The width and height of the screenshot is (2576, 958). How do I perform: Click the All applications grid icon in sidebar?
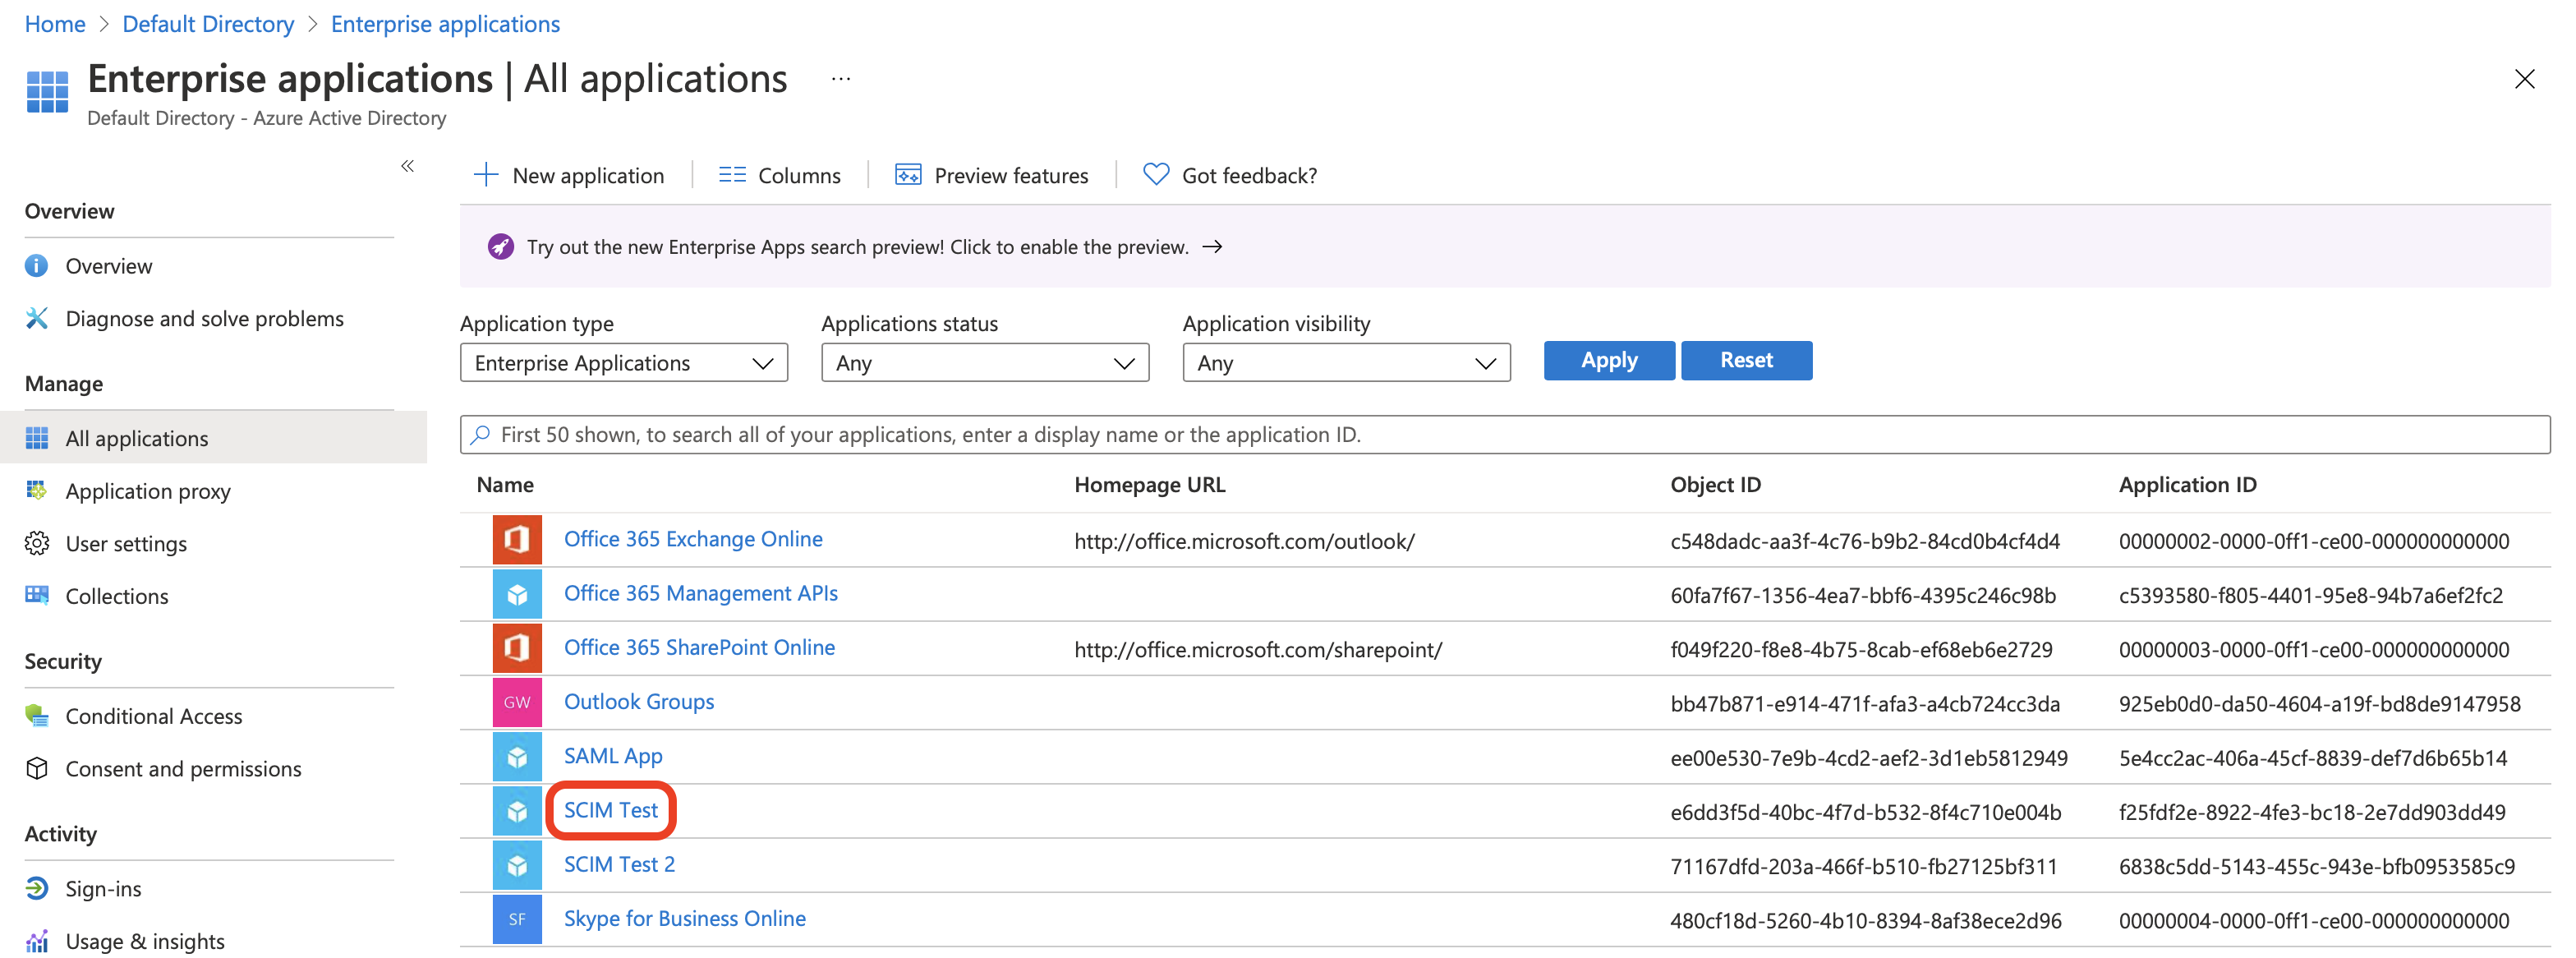point(37,439)
